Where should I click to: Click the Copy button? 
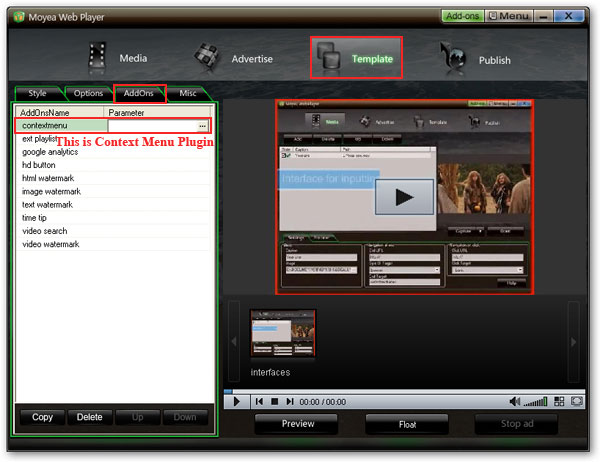point(42,417)
